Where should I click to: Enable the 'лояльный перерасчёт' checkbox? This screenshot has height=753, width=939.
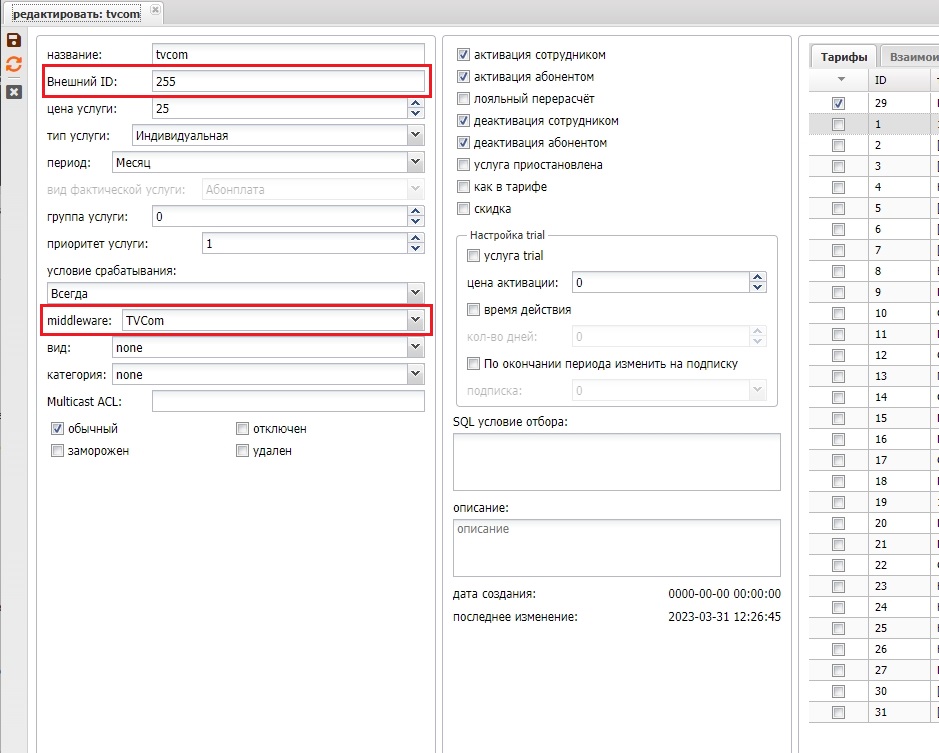[x=463, y=99]
